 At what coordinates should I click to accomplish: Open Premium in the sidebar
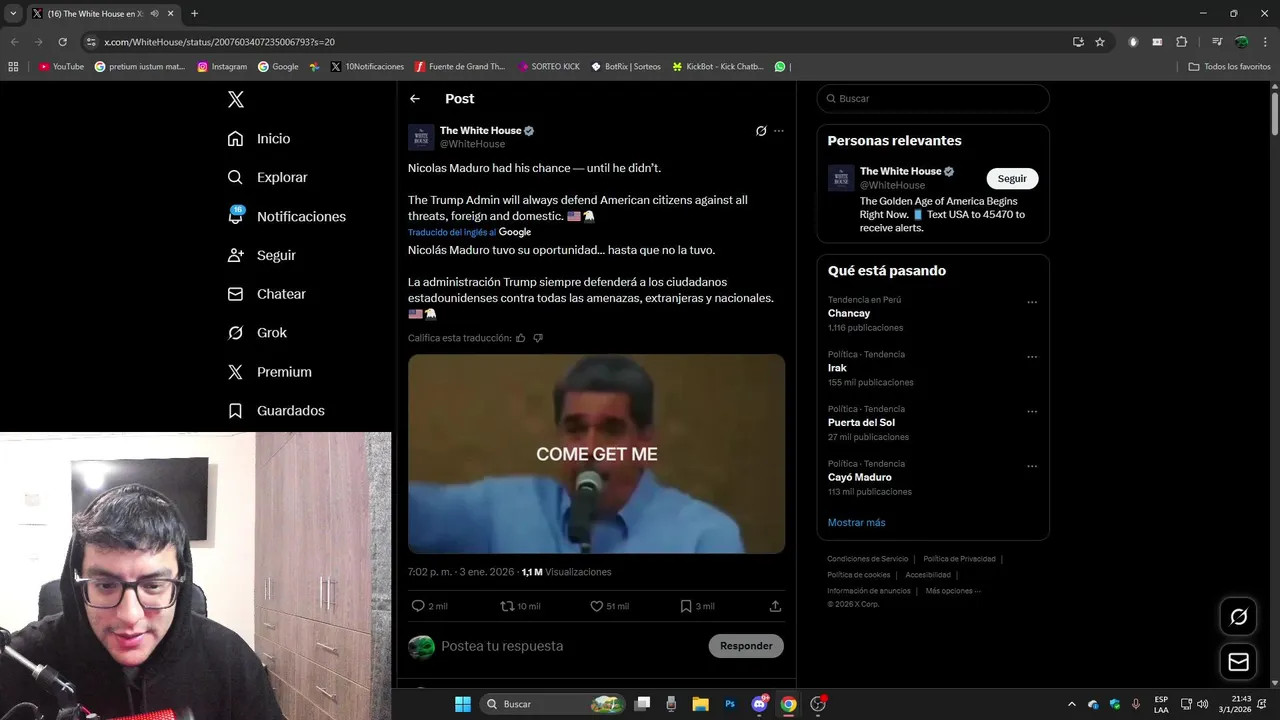tap(270, 372)
